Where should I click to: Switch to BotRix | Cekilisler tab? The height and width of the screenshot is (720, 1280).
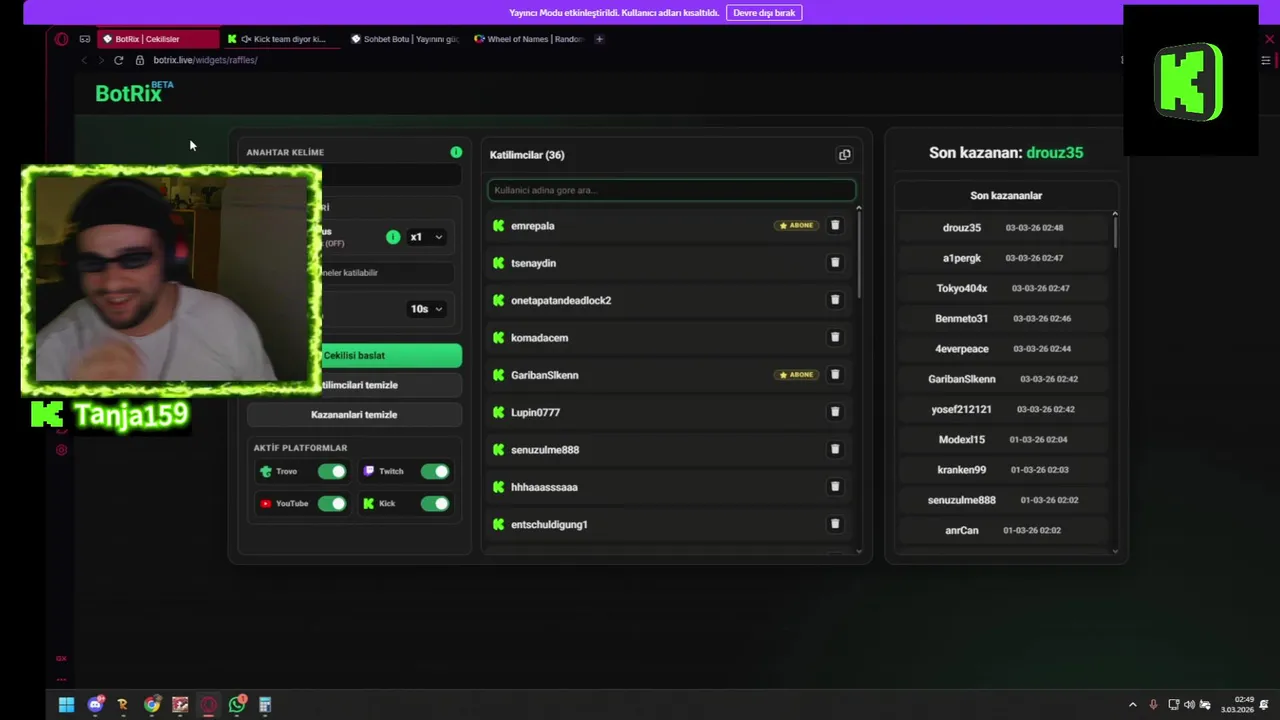pyautogui.click(x=158, y=39)
